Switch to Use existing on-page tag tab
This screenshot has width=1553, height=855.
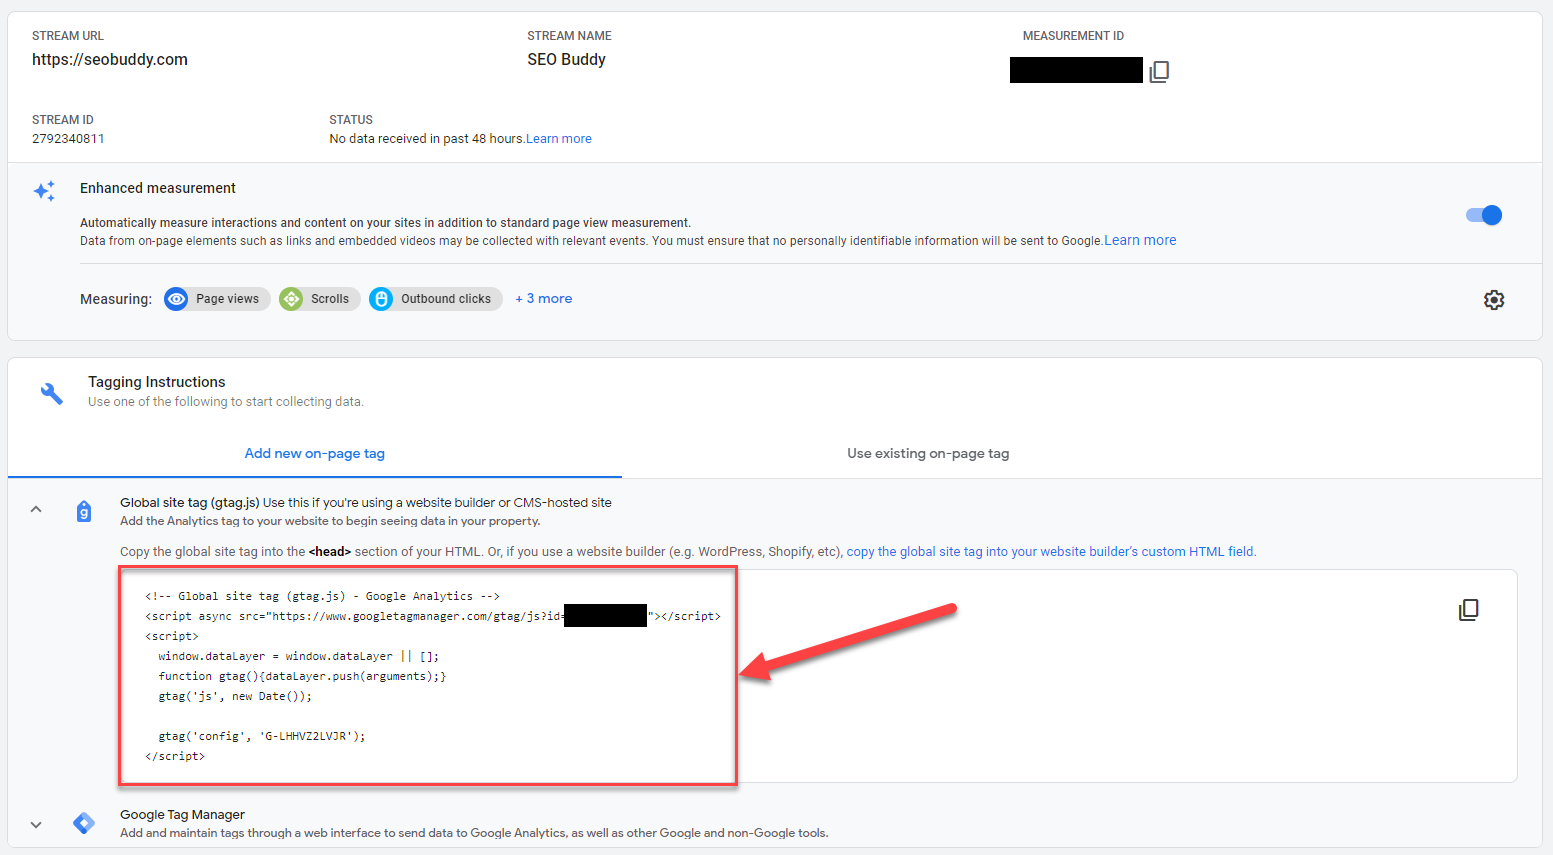click(928, 453)
